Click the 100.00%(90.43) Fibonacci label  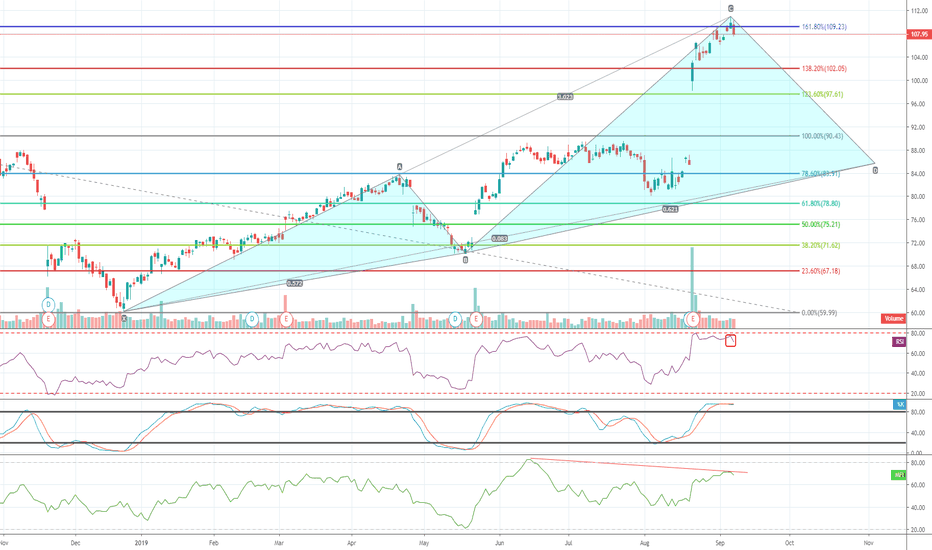click(x=823, y=136)
